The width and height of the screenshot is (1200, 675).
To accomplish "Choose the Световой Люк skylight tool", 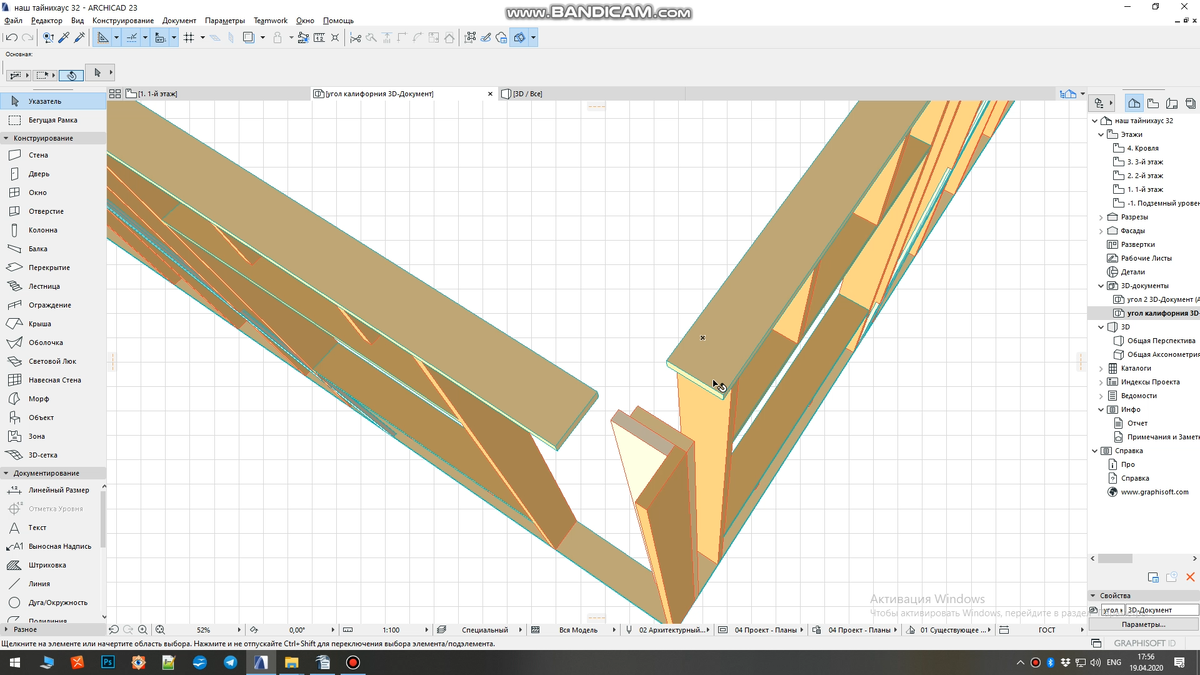I will [53, 361].
